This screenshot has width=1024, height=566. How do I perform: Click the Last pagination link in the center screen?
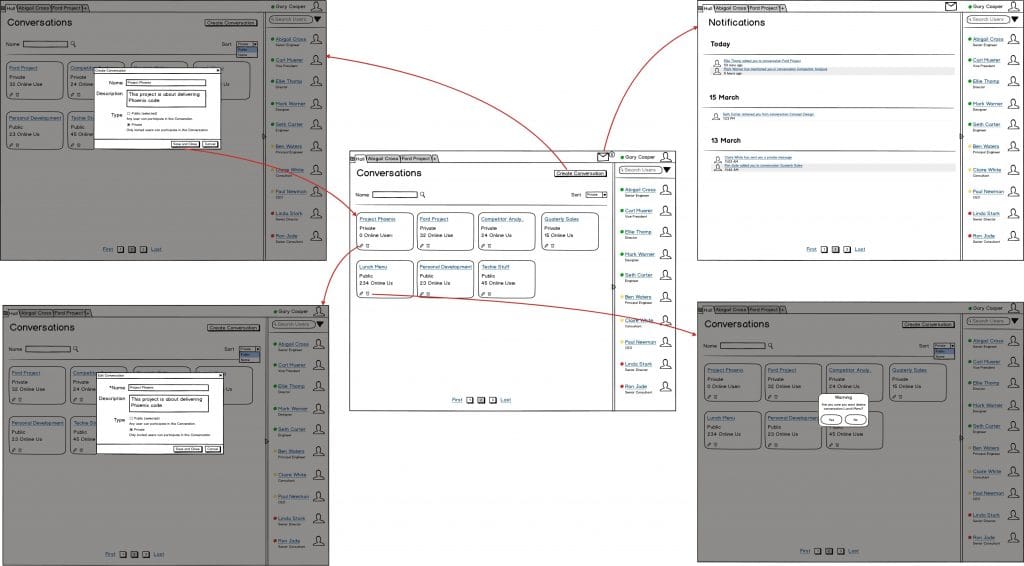[505, 400]
